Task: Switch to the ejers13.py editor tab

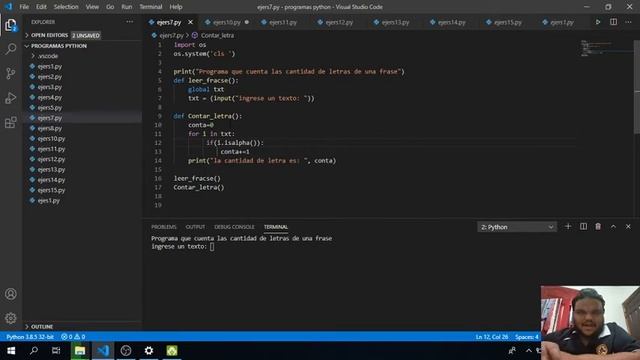Action: point(395,22)
